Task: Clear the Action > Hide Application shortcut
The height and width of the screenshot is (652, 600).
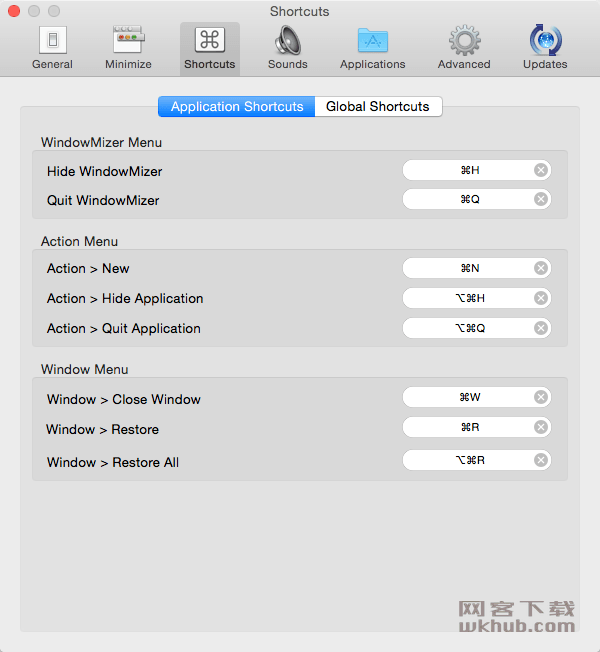Action: pos(541,298)
